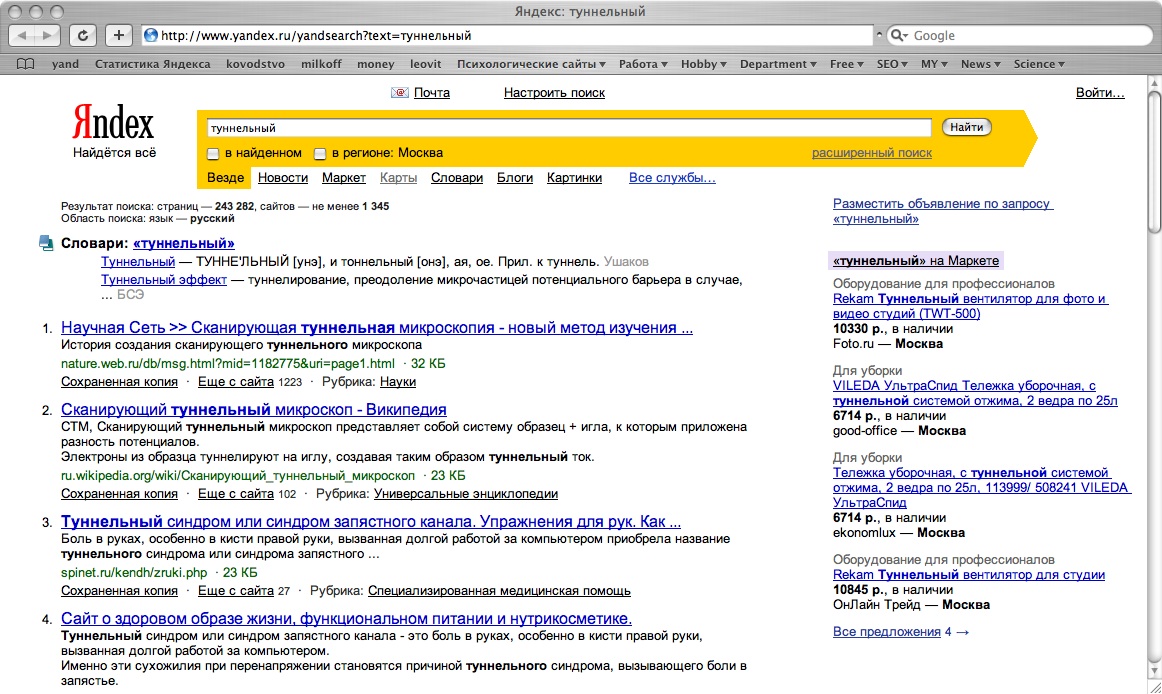Expand the 'Психологические сайты' bookmarks folder

(531, 64)
